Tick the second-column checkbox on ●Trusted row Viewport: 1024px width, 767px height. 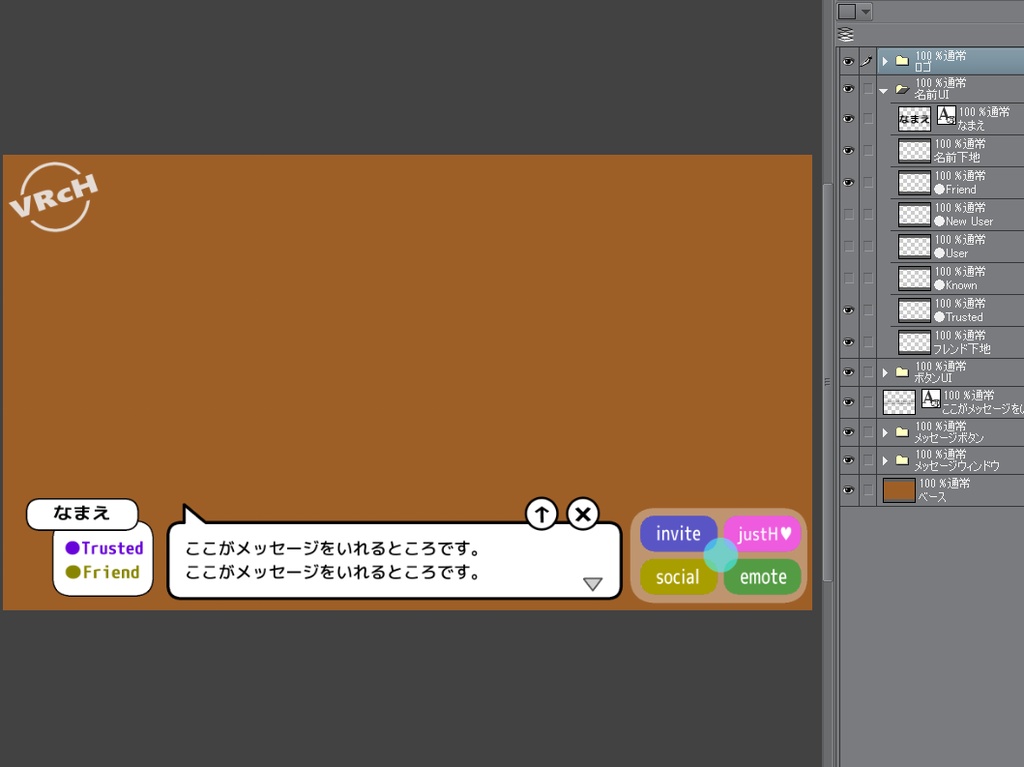coord(868,310)
